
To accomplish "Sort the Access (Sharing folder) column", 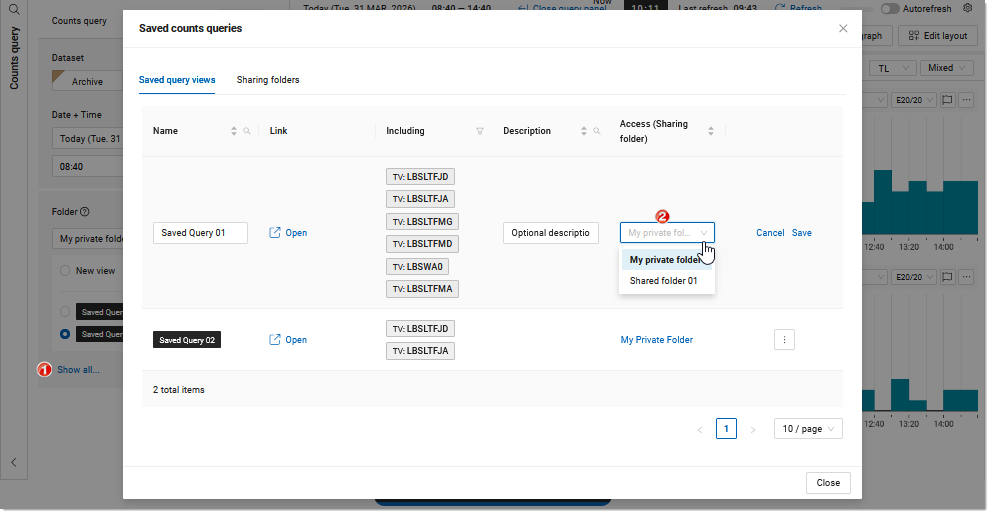I will (711, 131).
